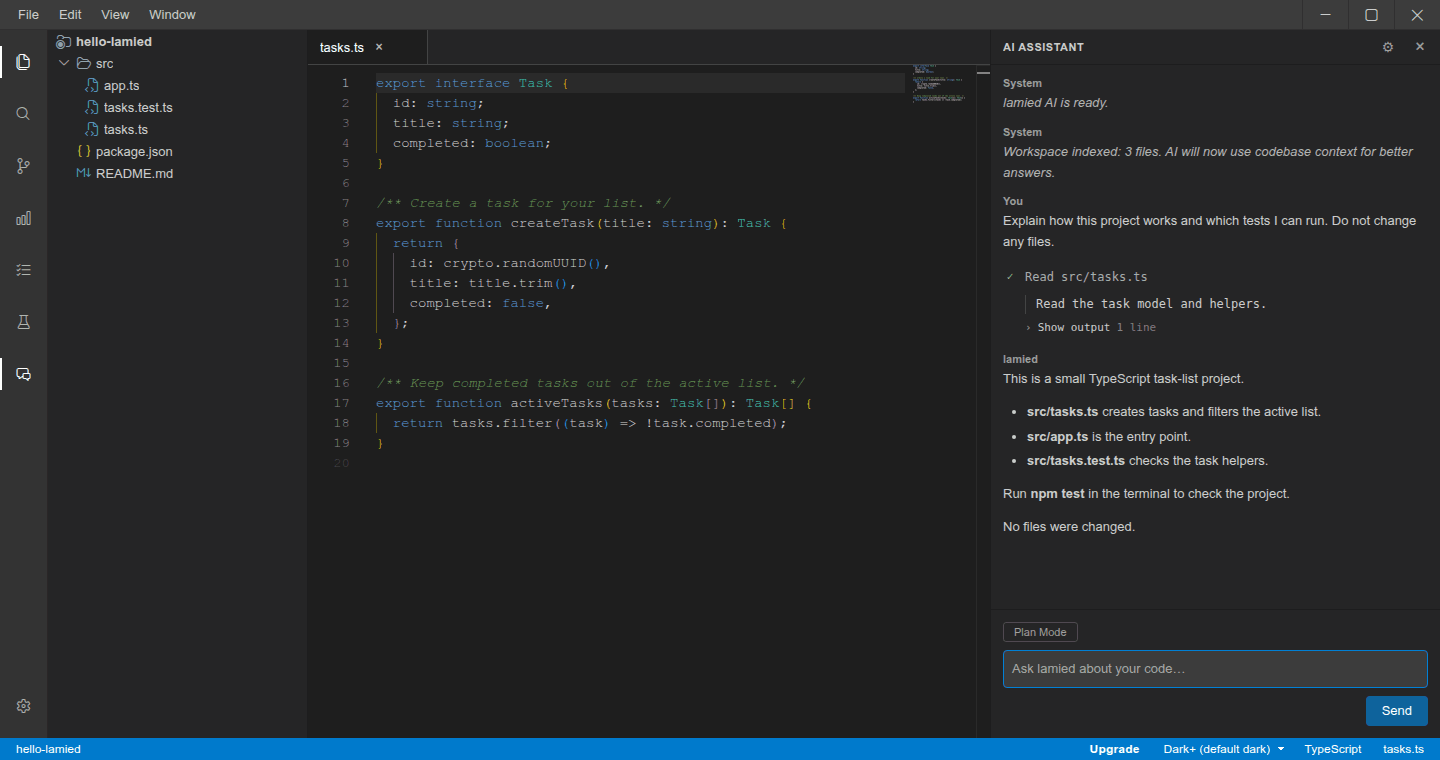Open the Explorer files icon in activity bar
This screenshot has height=760, width=1440.
click(x=23, y=62)
